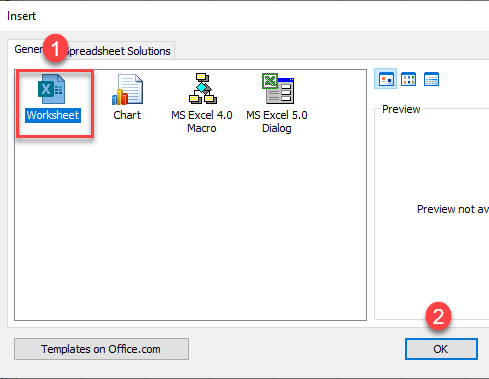
Task: Open the General tab
Action: (29, 50)
